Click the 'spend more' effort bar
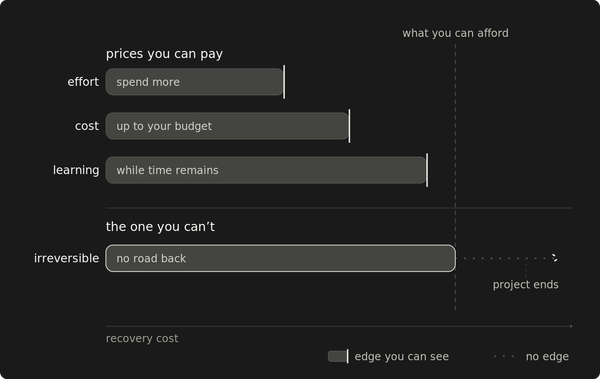 195,82
